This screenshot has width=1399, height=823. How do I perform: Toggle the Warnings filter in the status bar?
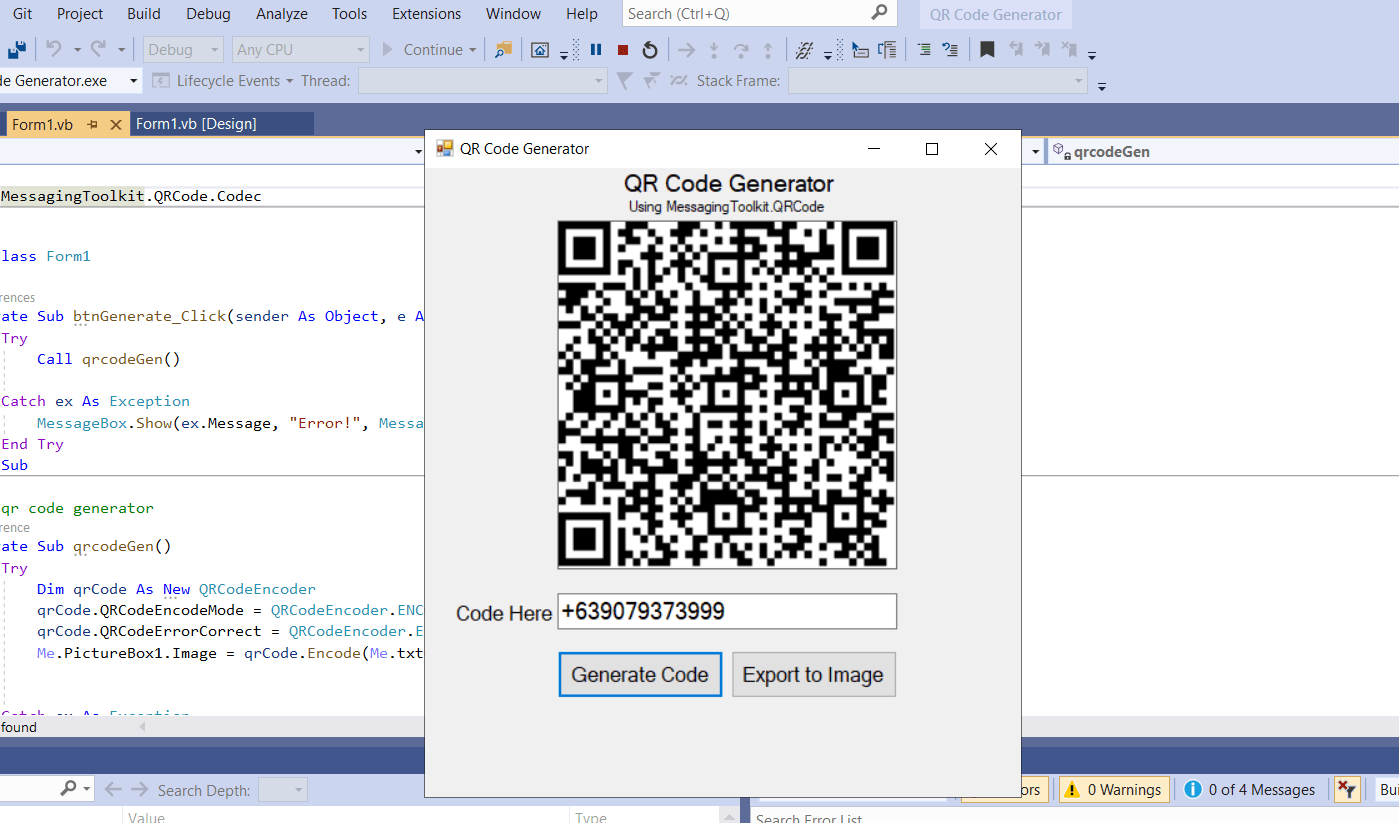click(1114, 789)
